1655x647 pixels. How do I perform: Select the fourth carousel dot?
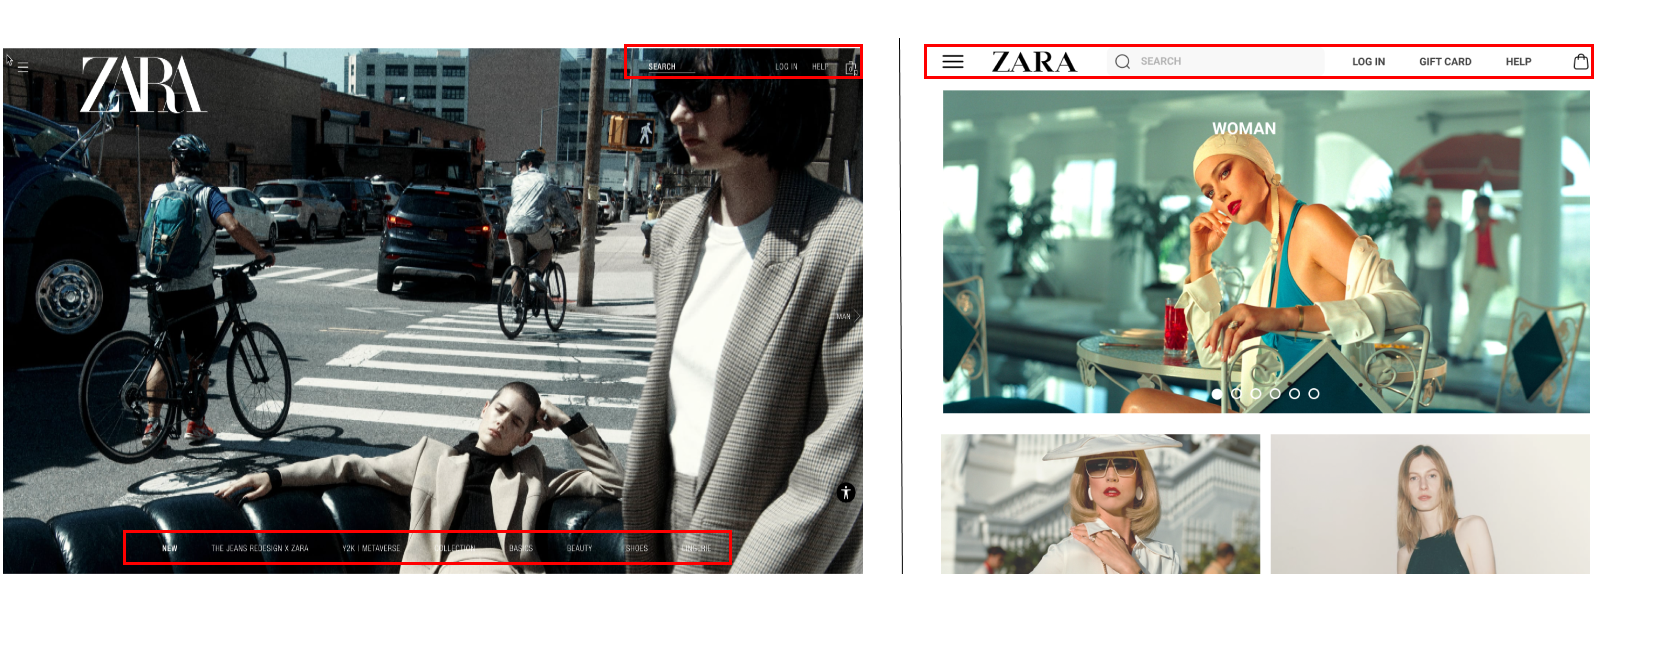coord(1275,394)
